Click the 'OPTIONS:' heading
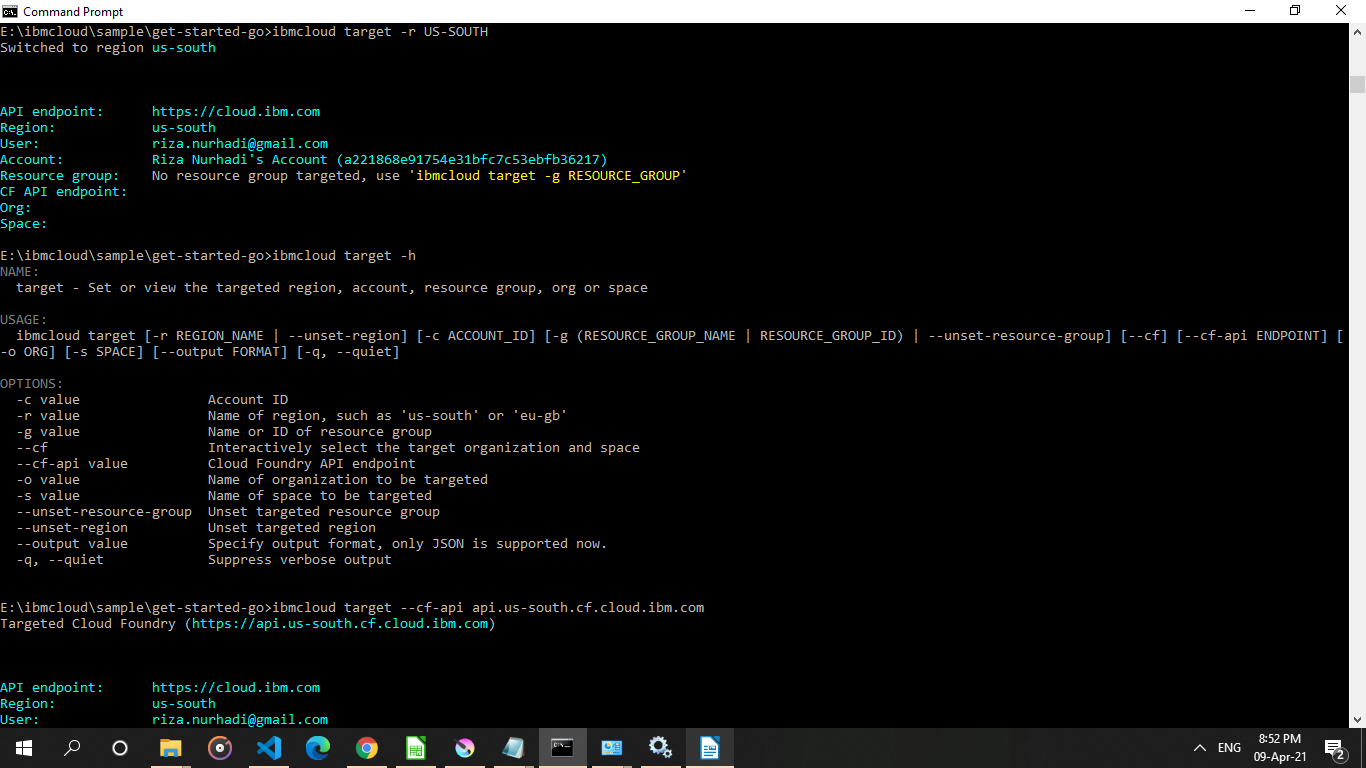Viewport: 1366px width, 768px height. [32, 384]
